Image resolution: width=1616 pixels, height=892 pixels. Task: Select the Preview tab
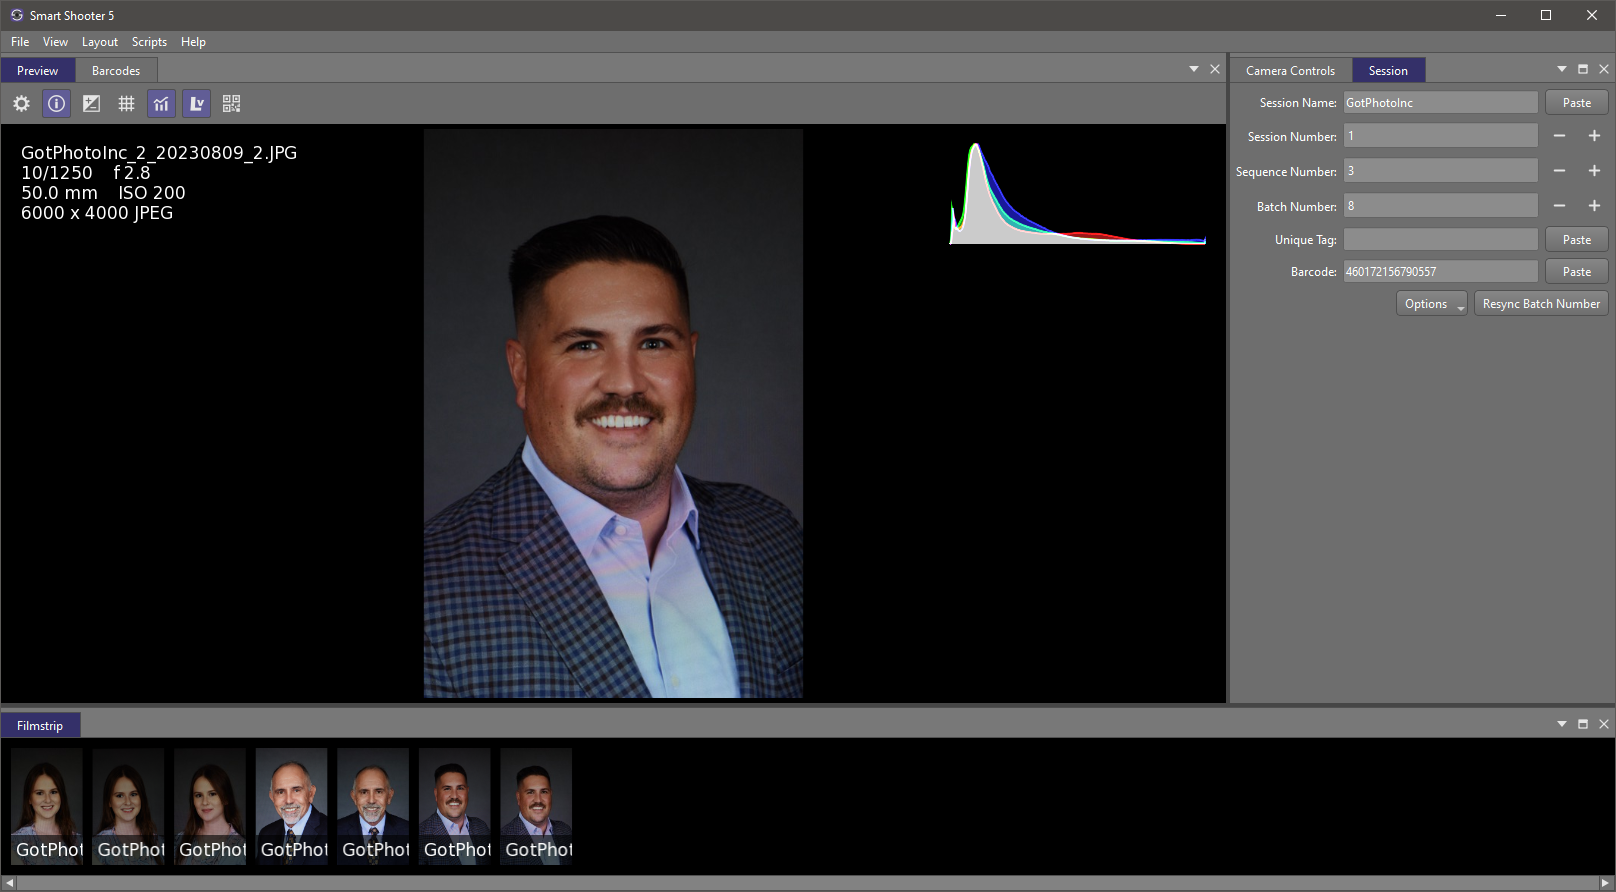point(38,70)
